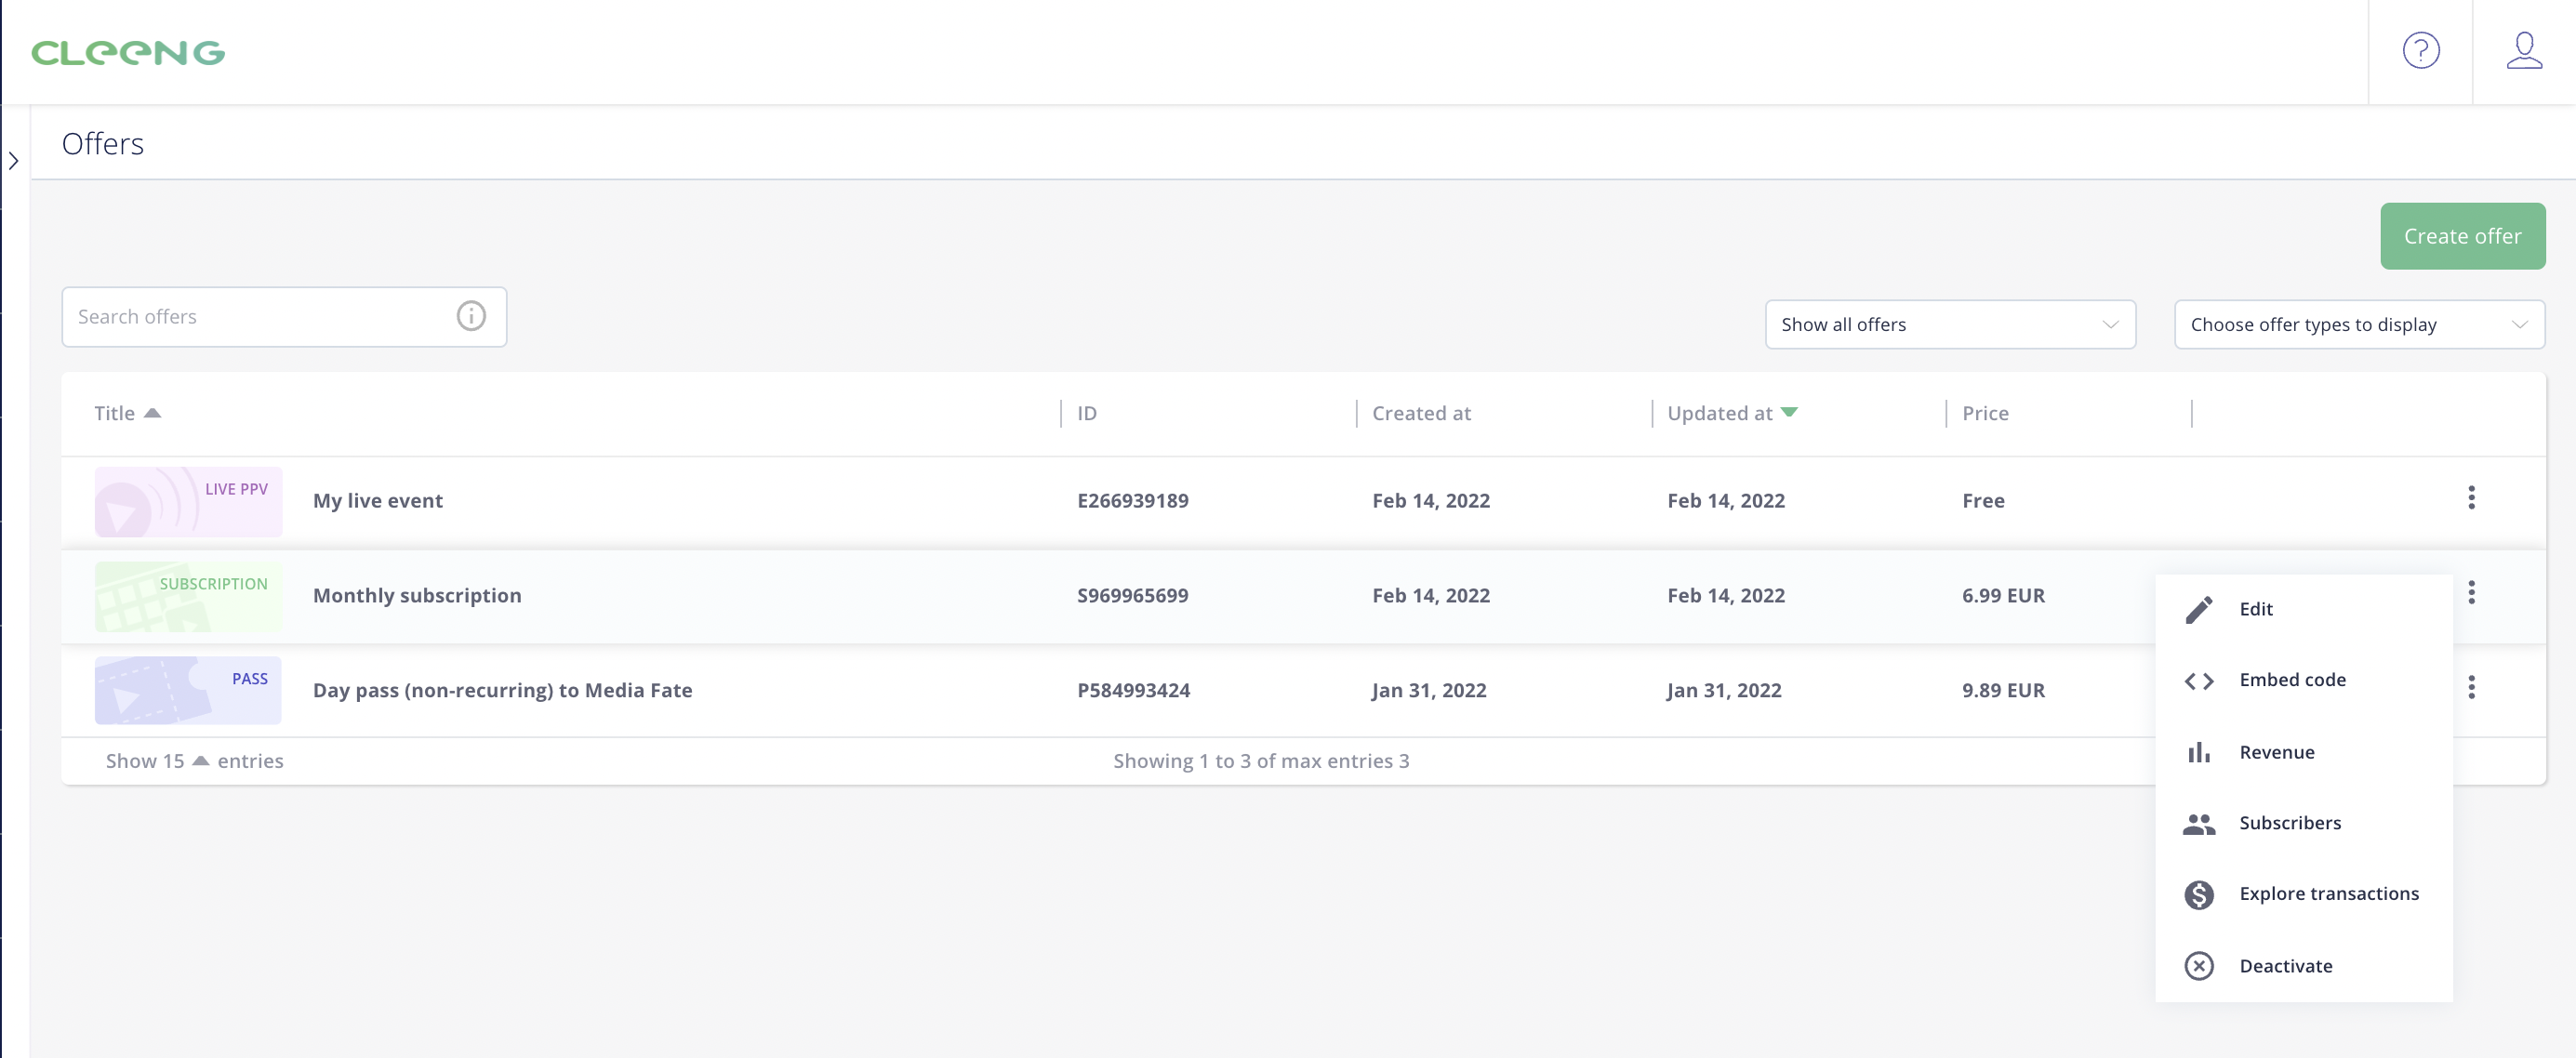Open the Monthly subscription offer
2576x1058 pixels.
tap(417, 596)
